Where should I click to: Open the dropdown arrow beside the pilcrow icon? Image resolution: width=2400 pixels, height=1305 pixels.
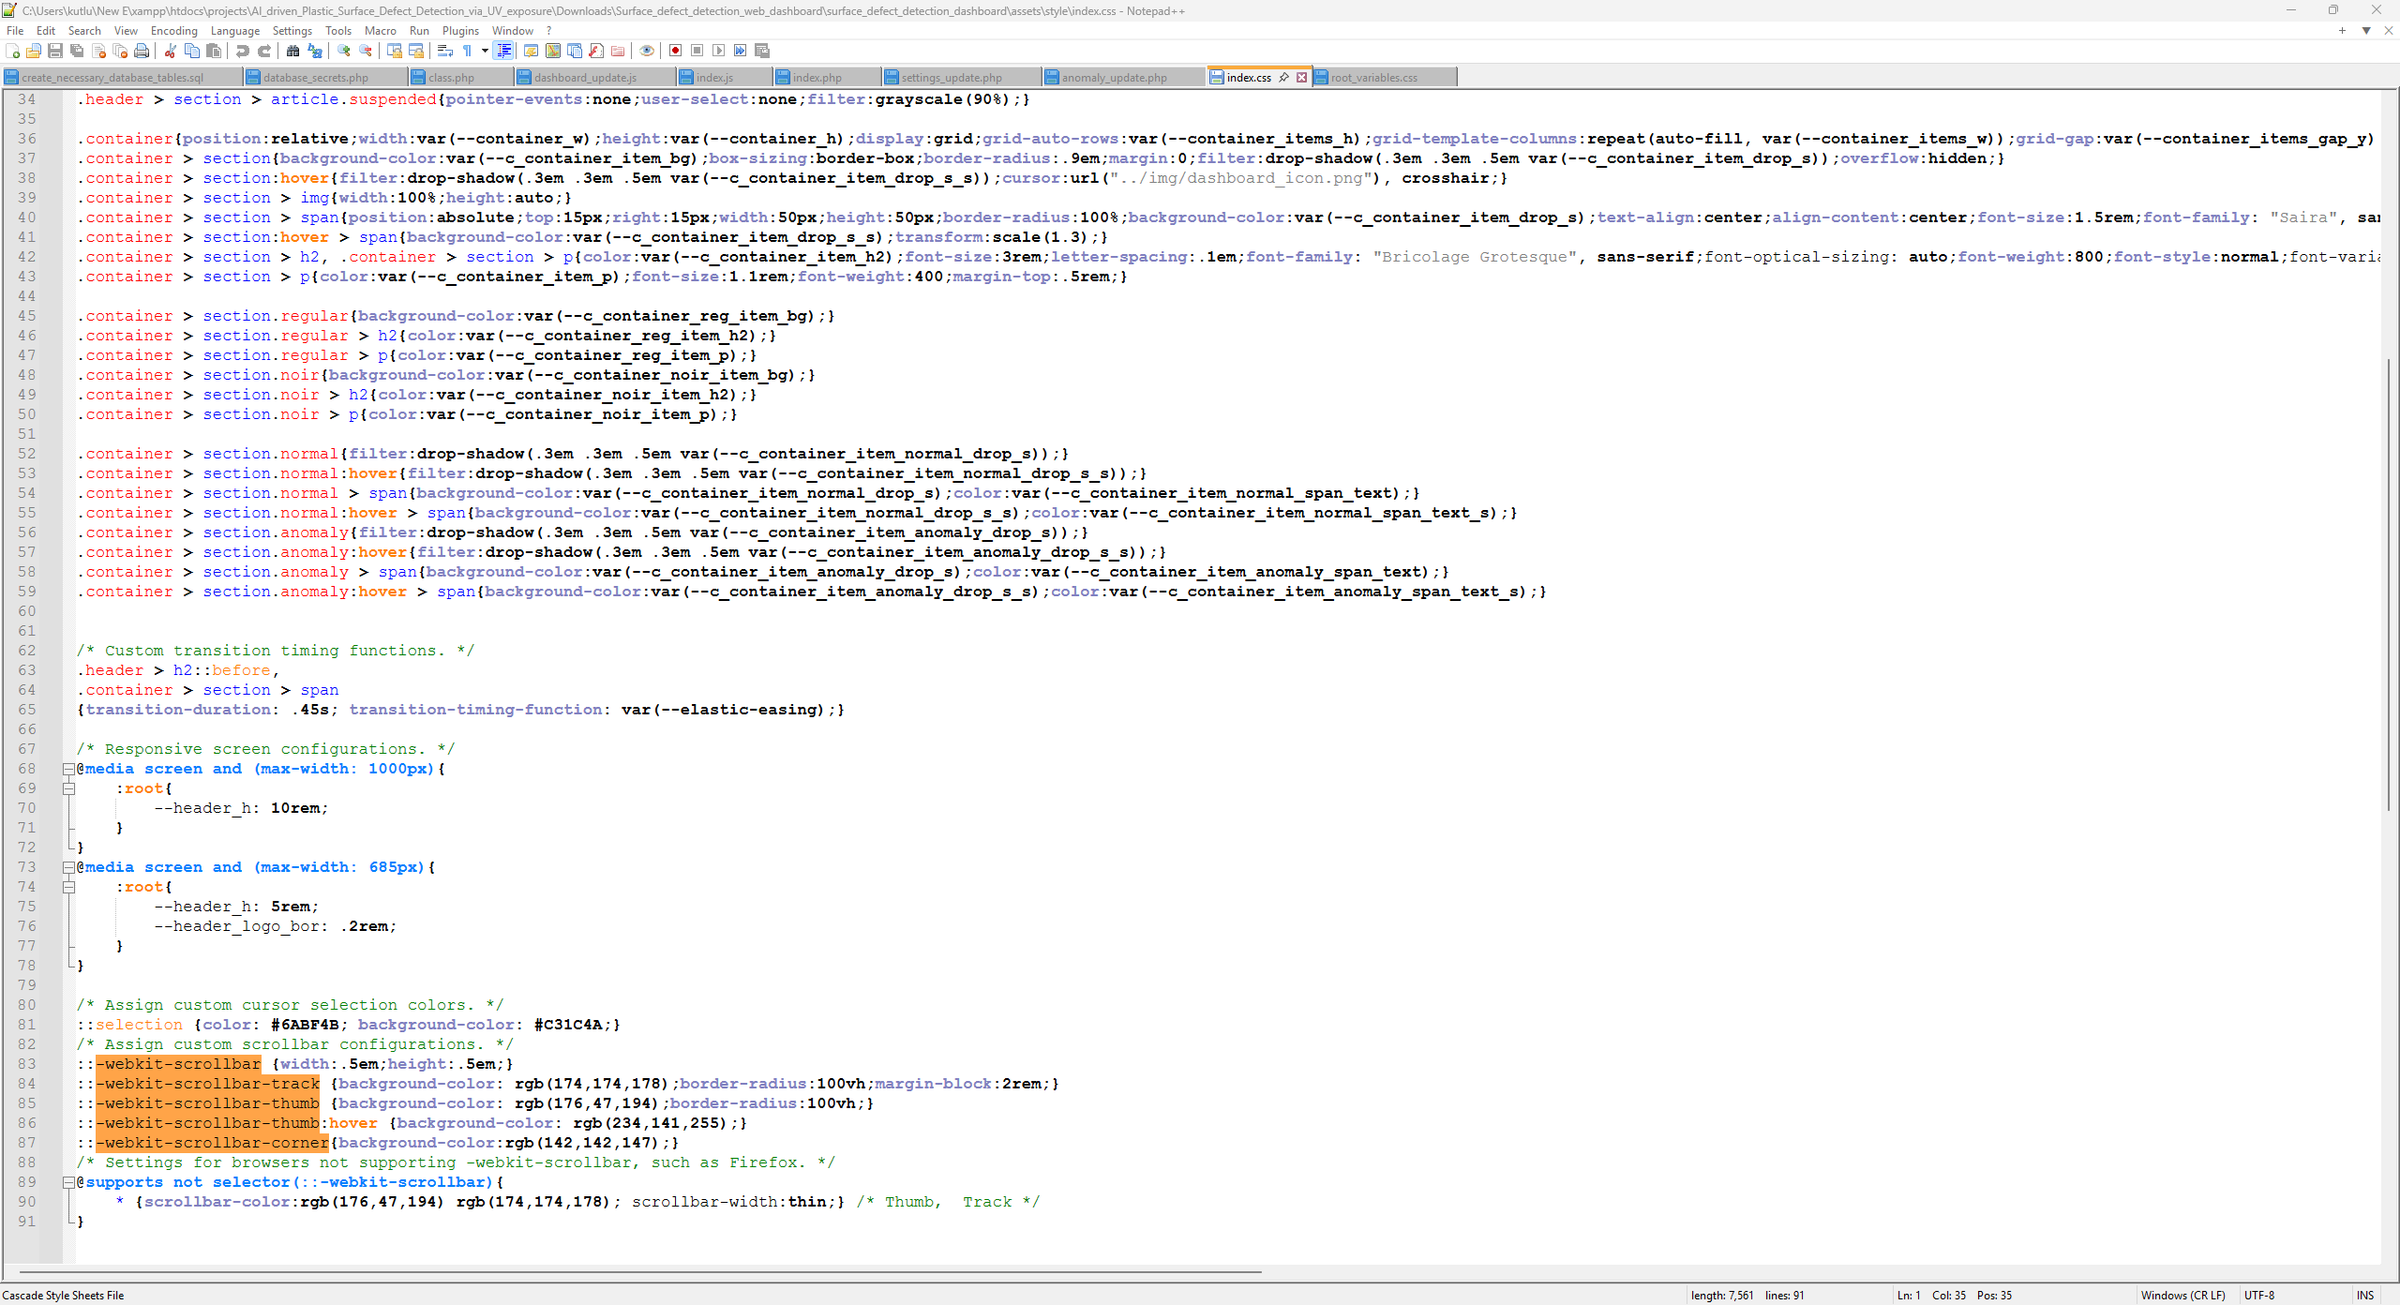485,51
